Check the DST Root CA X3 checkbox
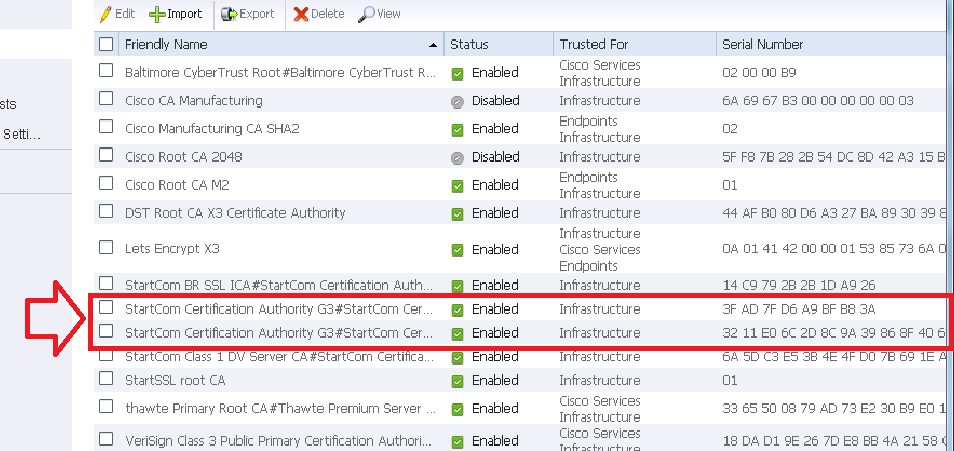Image resolution: width=954 pixels, height=451 pixels. click(x=106, y=211)
